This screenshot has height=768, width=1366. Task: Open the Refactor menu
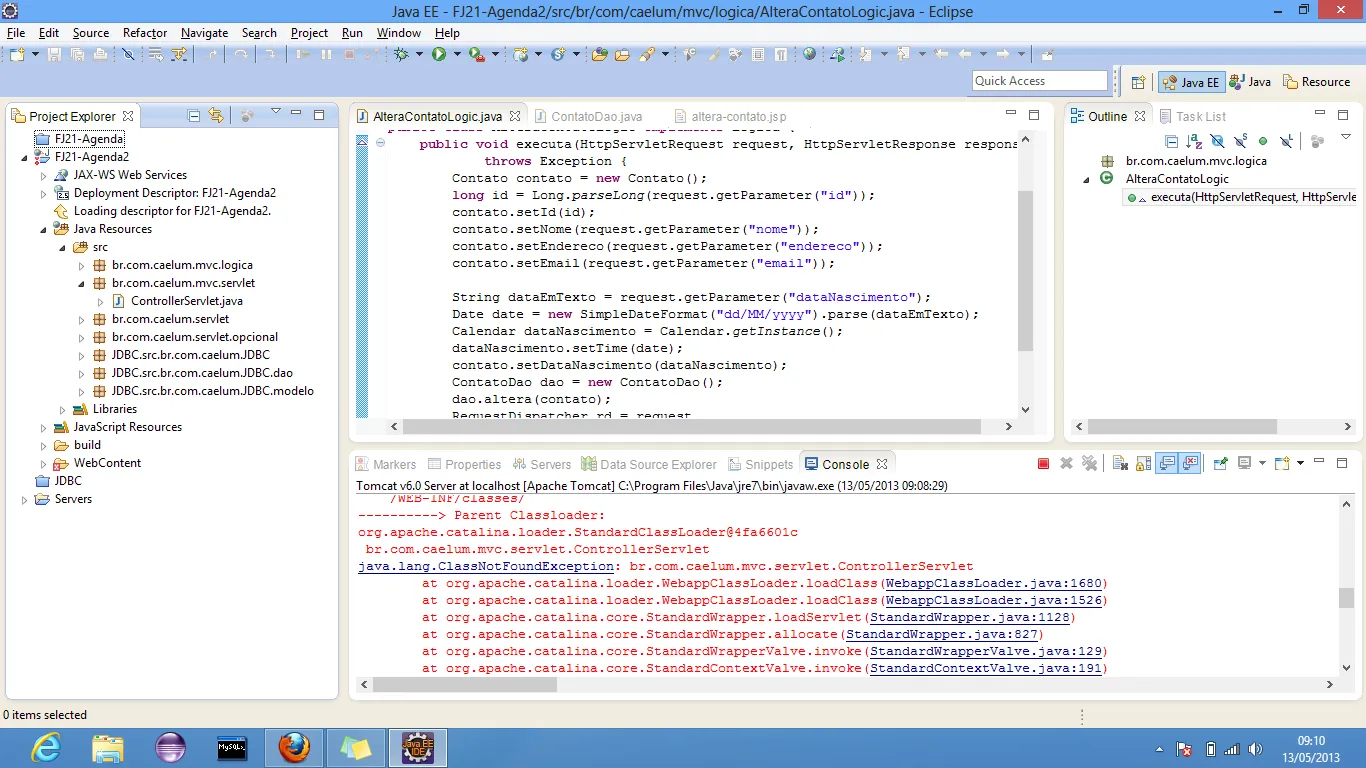pos(145,33)
